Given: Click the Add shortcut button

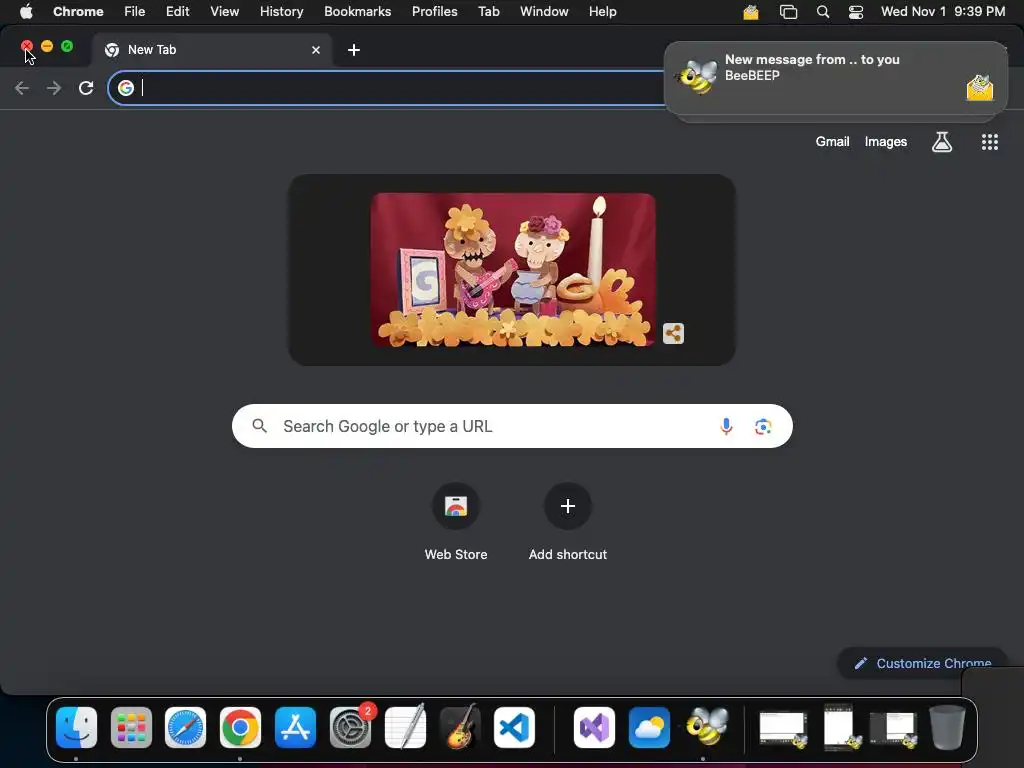Looking at the screenshot, I should [568, 522].
